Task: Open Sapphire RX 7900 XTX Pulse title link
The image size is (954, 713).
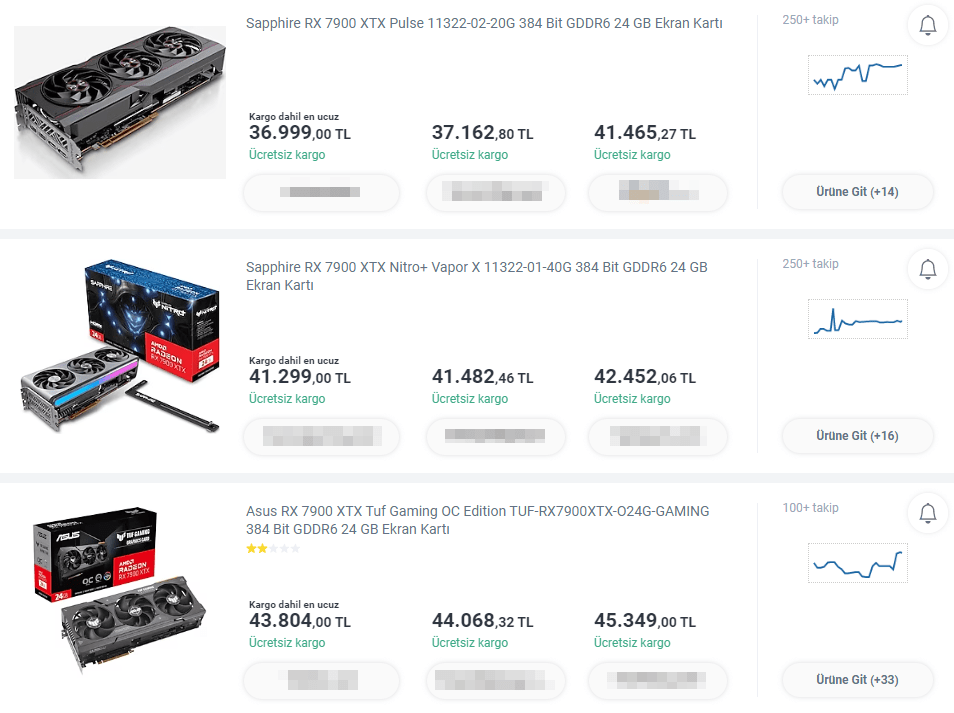Action: (484, 24)
